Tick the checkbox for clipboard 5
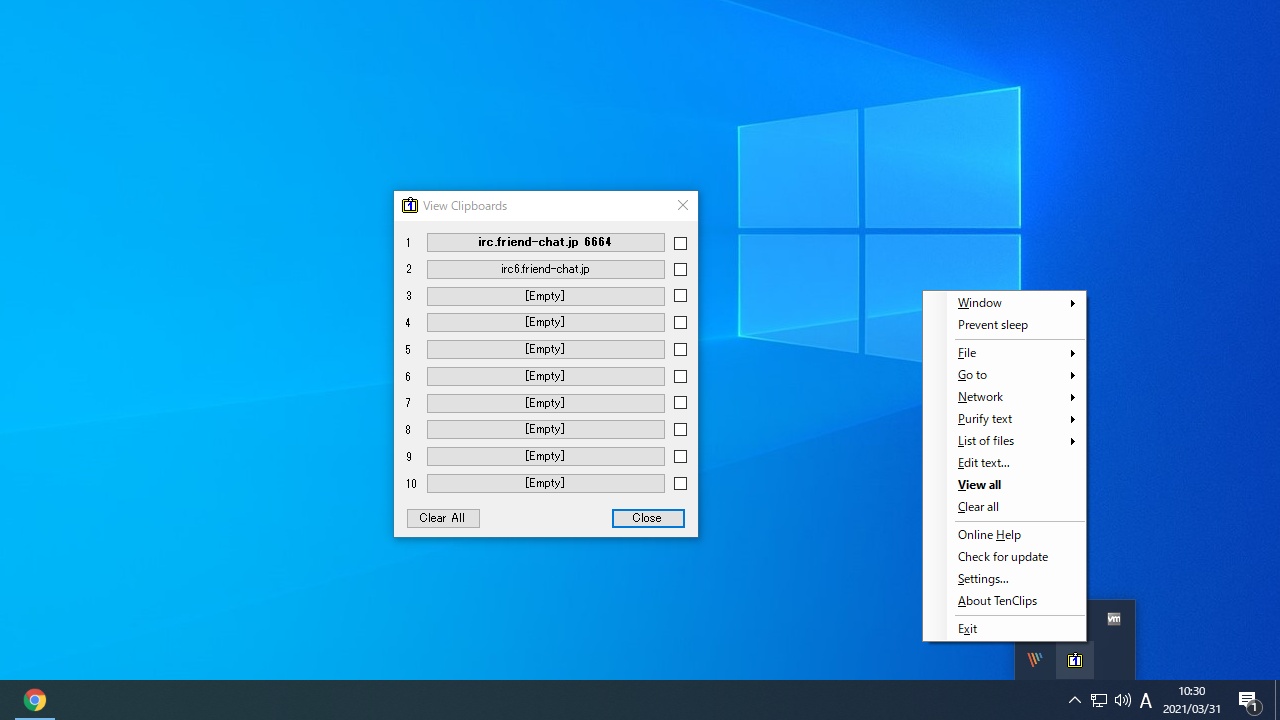Image resolution: width=1280 pixels, height=720 pixels. tap(680, 350)
